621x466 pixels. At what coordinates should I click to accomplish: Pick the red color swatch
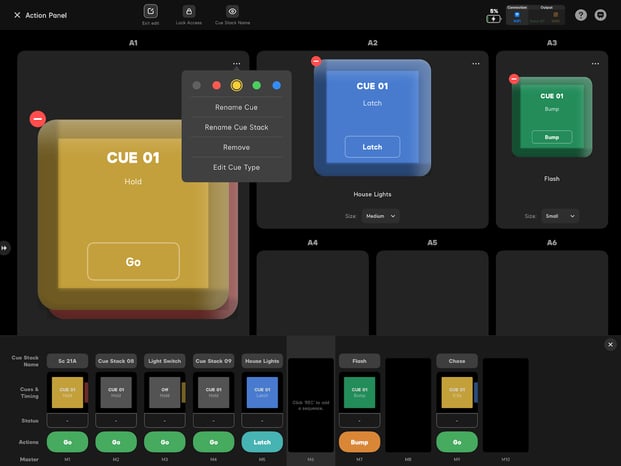217,85
